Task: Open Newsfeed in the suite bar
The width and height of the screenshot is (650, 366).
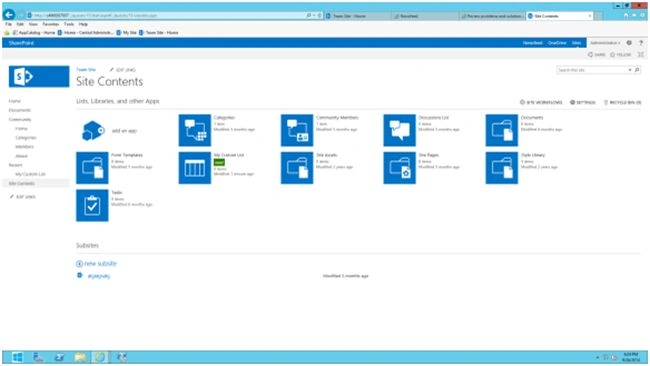Action: point(532,43)
